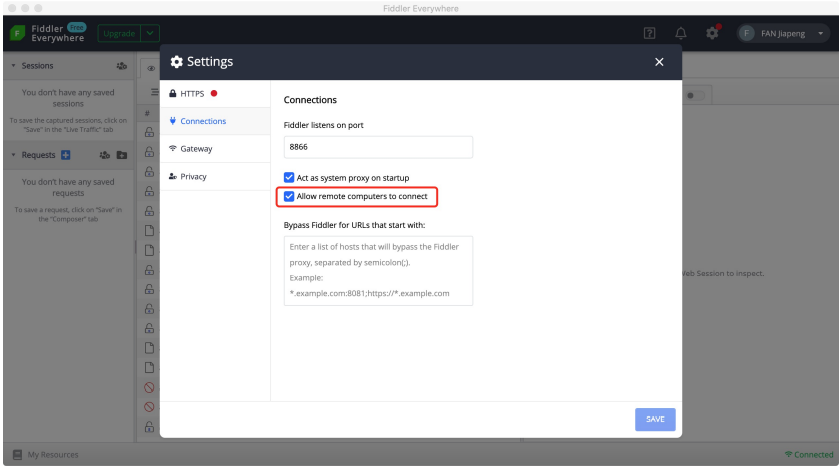The height and width of the screenshot is (469, 840).
Task: Toggle Allow remote computers to connect checkbox
Action: [x=289, y=196]
